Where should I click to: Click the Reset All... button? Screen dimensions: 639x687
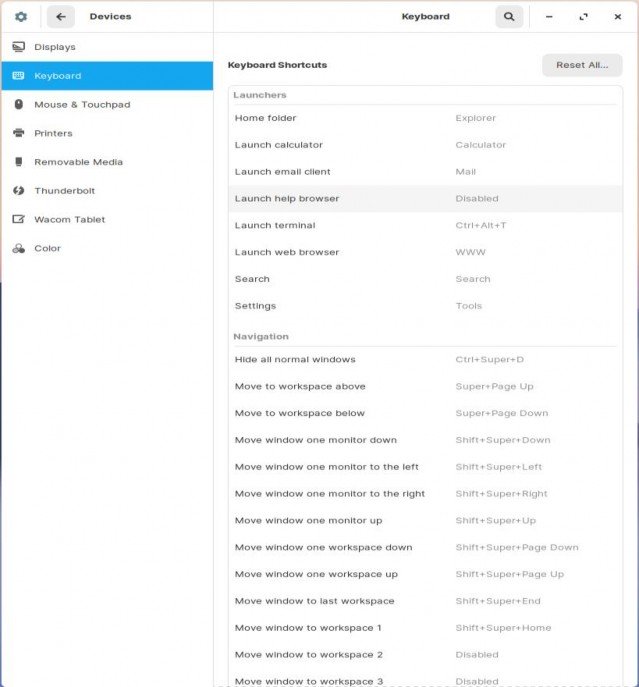[x=582, y=65]
